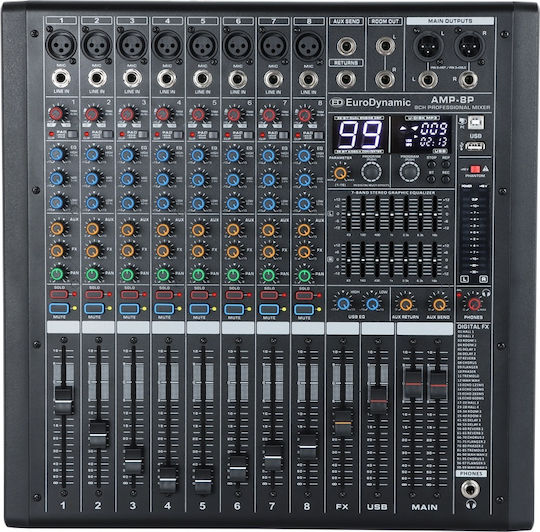The width and height of the screenshot is (540, 532).
Task: Grab the channel 1 fader cap
Action: tap(63, 400)
